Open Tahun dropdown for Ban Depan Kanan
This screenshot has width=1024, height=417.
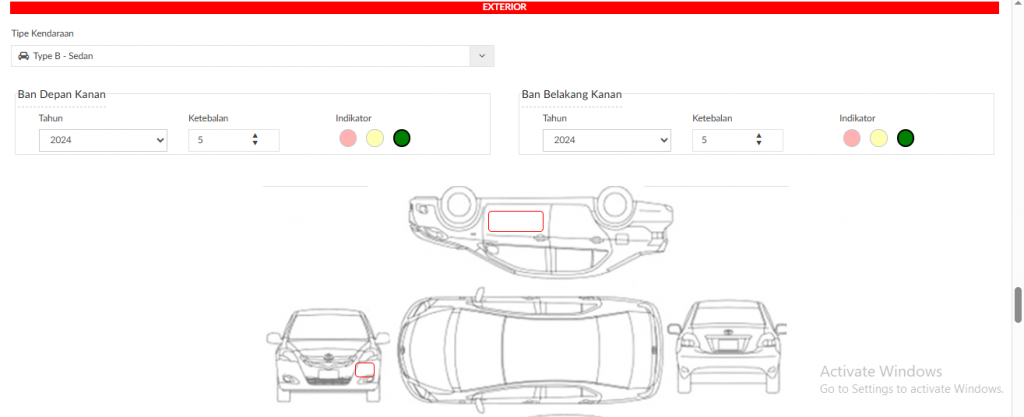pos(103,140)
